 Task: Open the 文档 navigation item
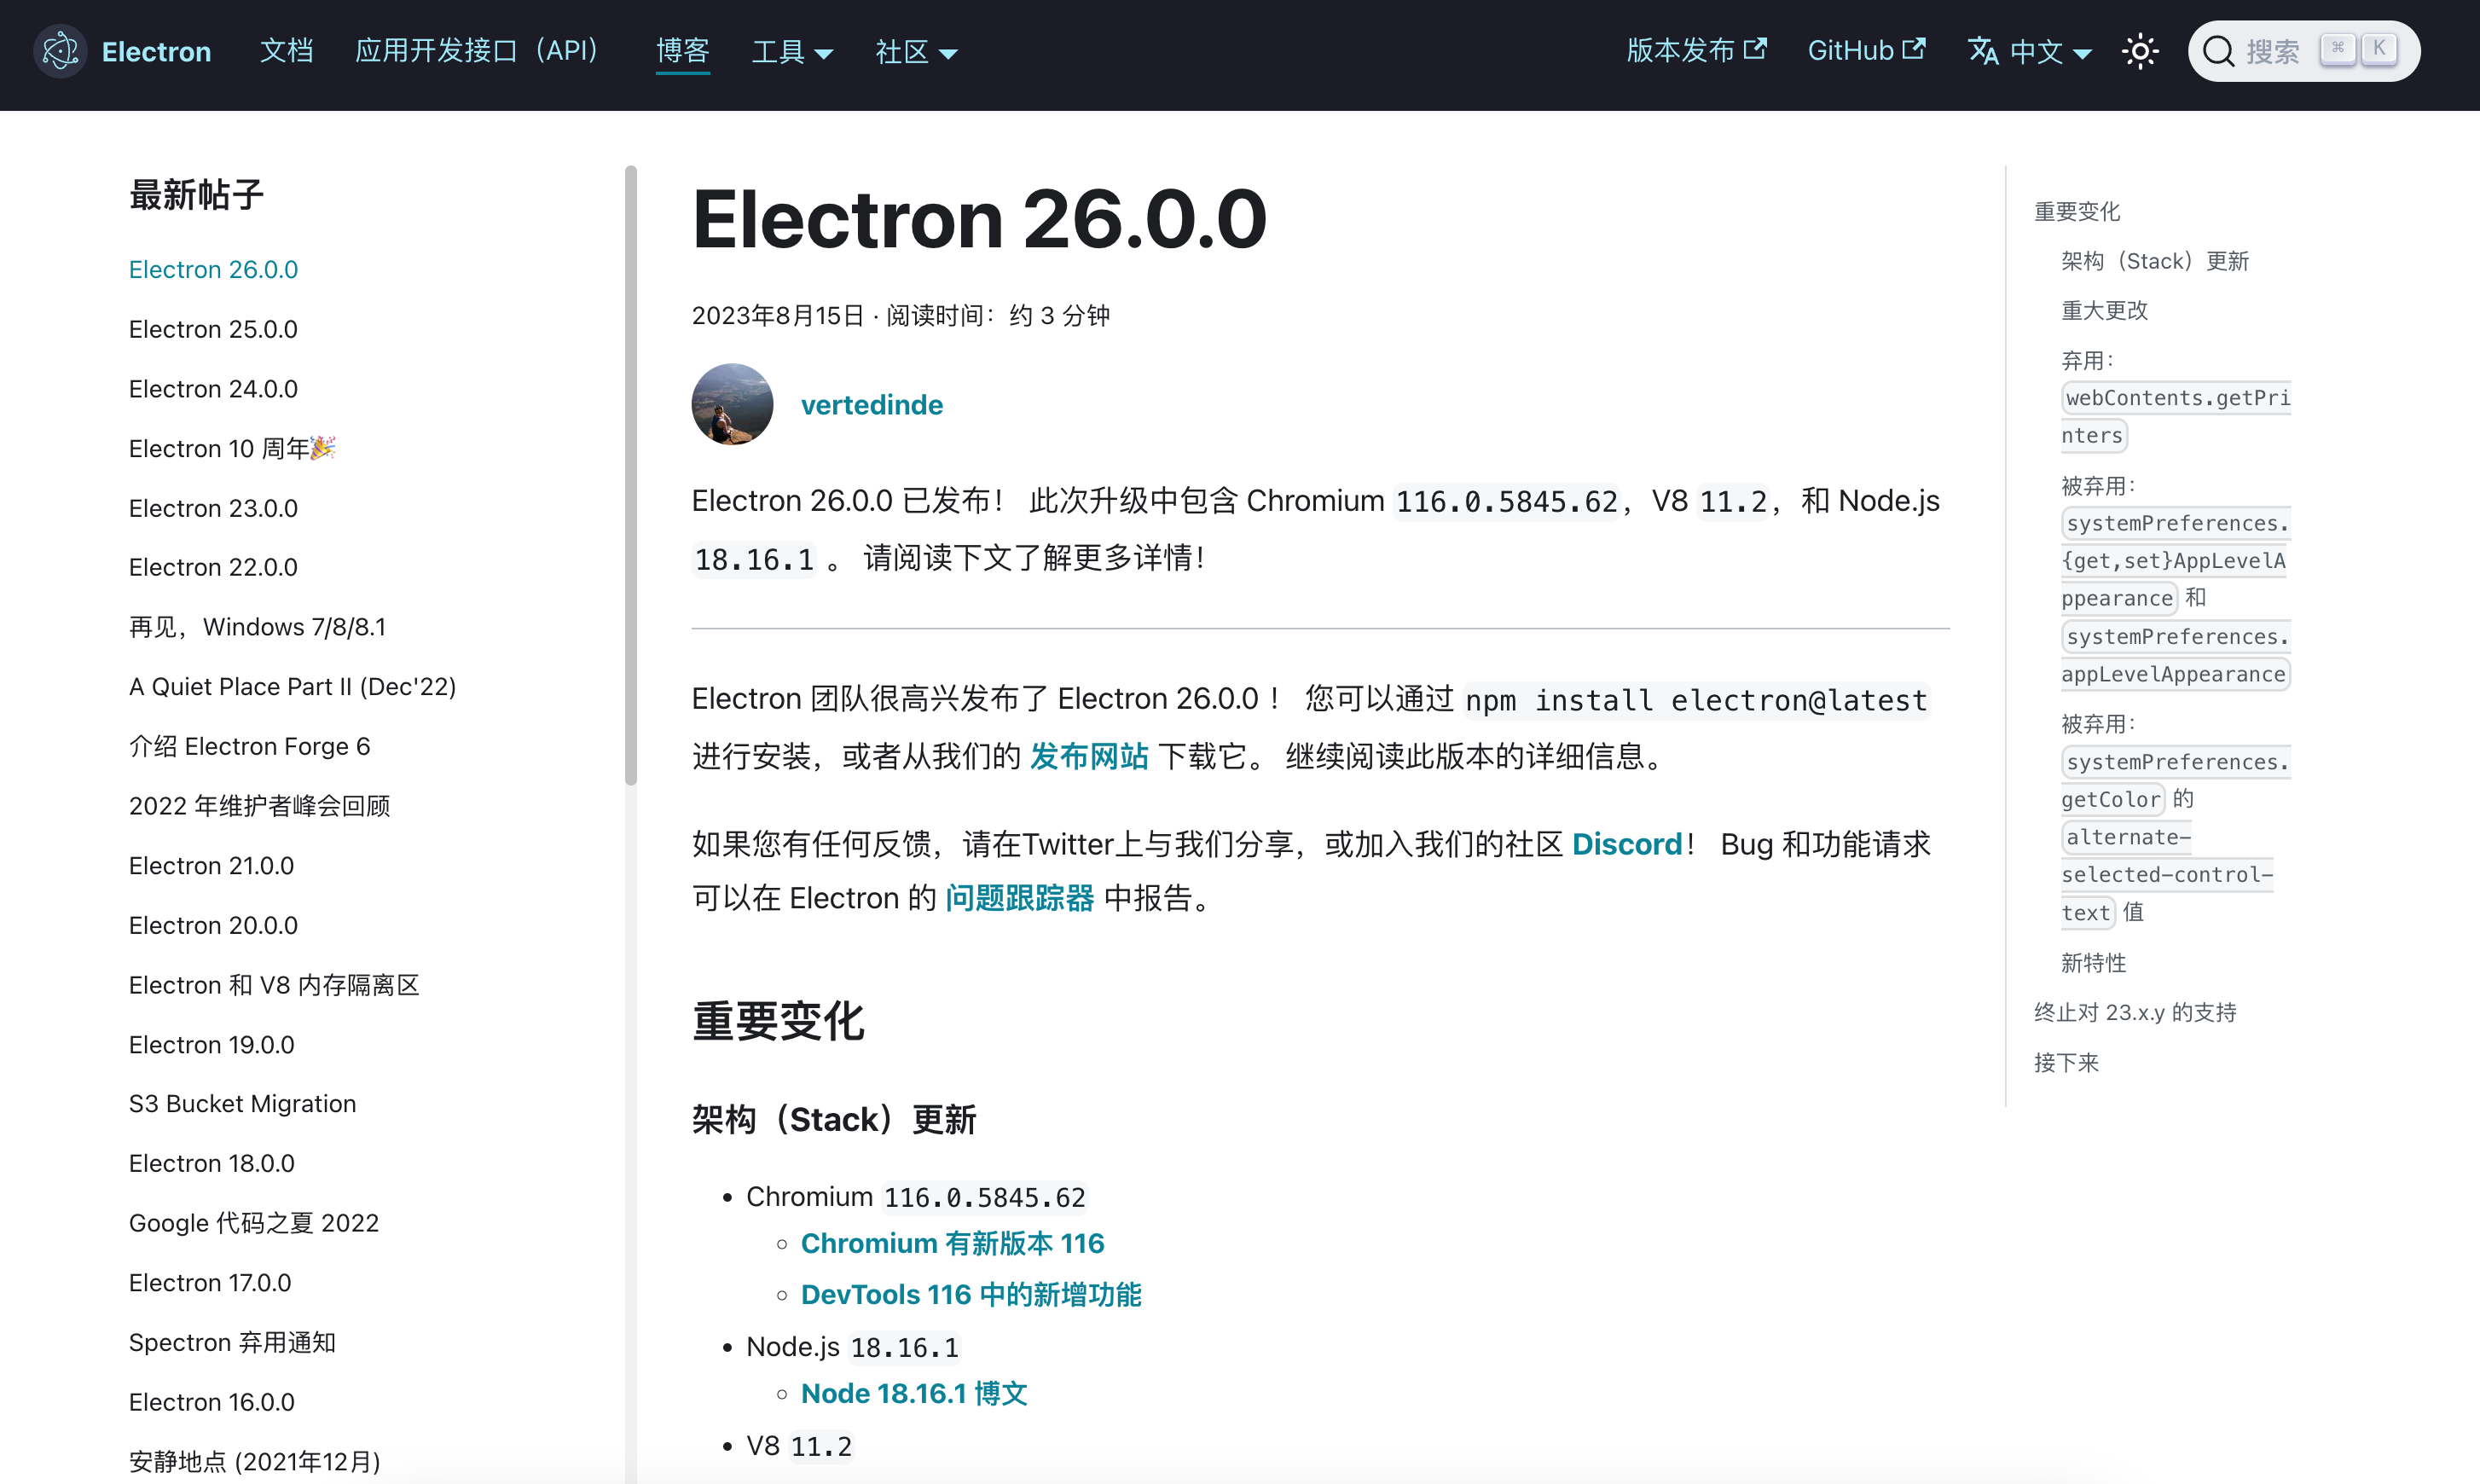[x=287, y=51]
